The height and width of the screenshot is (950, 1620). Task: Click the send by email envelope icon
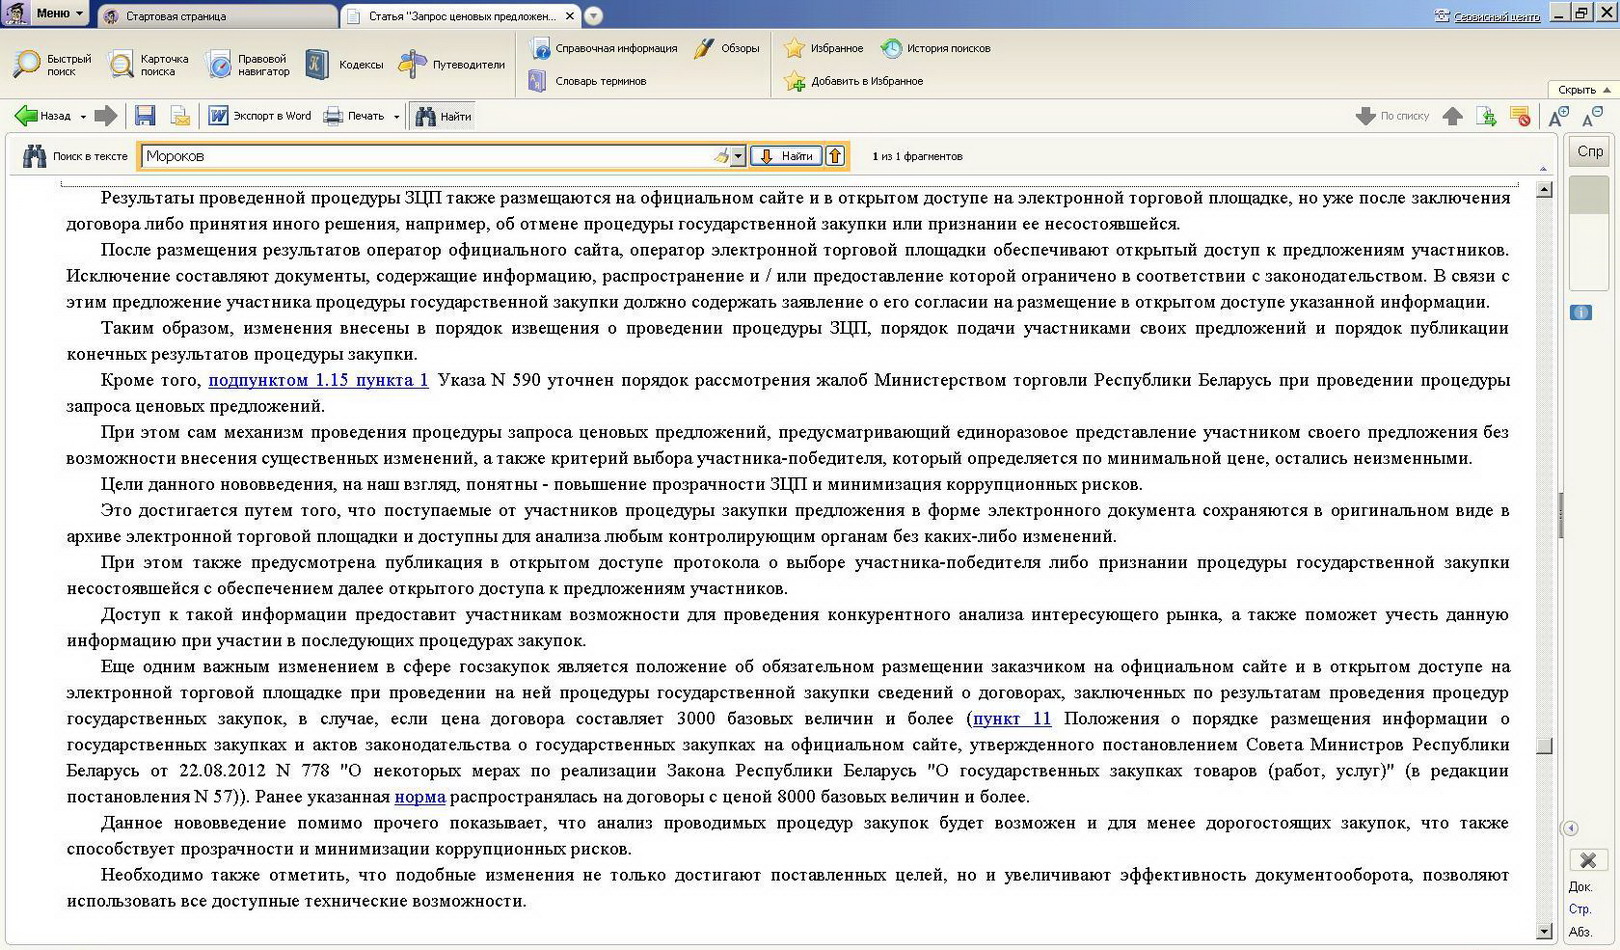[x=180, y=116]
